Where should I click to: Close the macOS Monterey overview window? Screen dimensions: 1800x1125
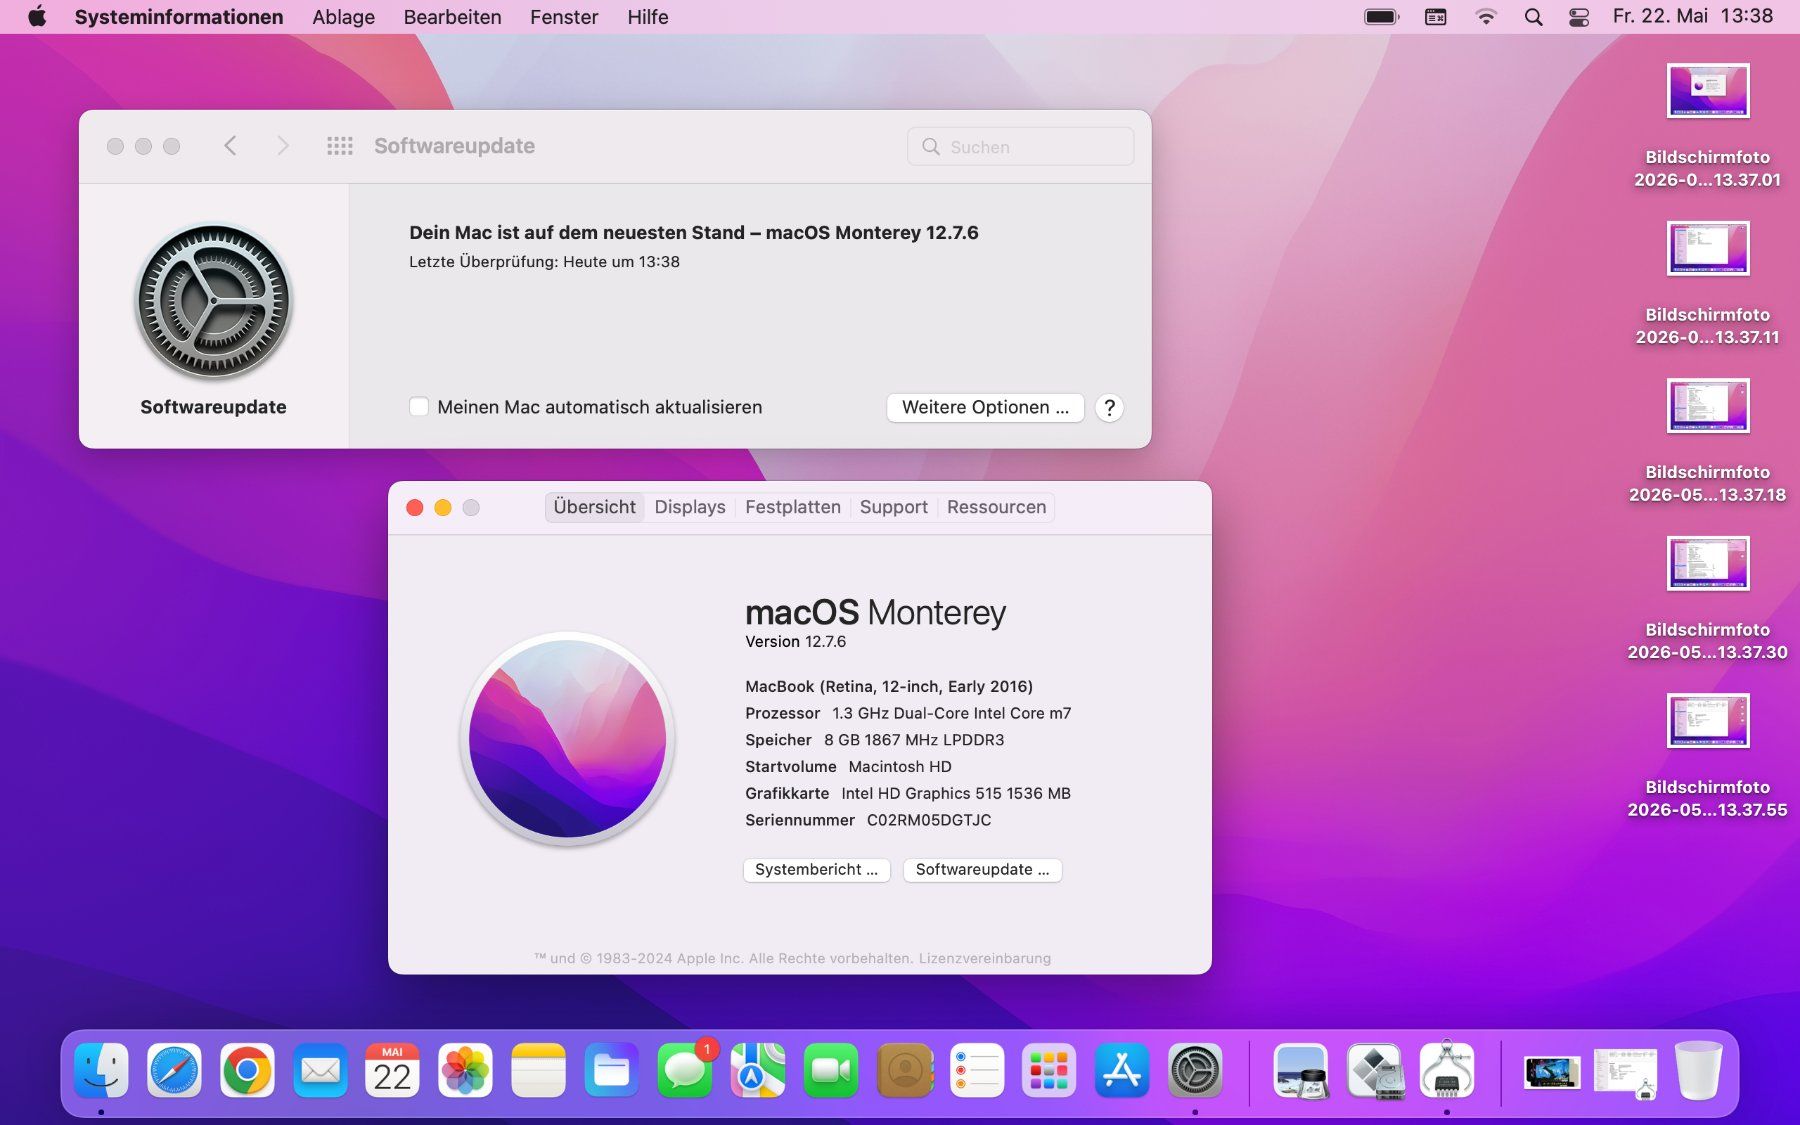[415, 508]
